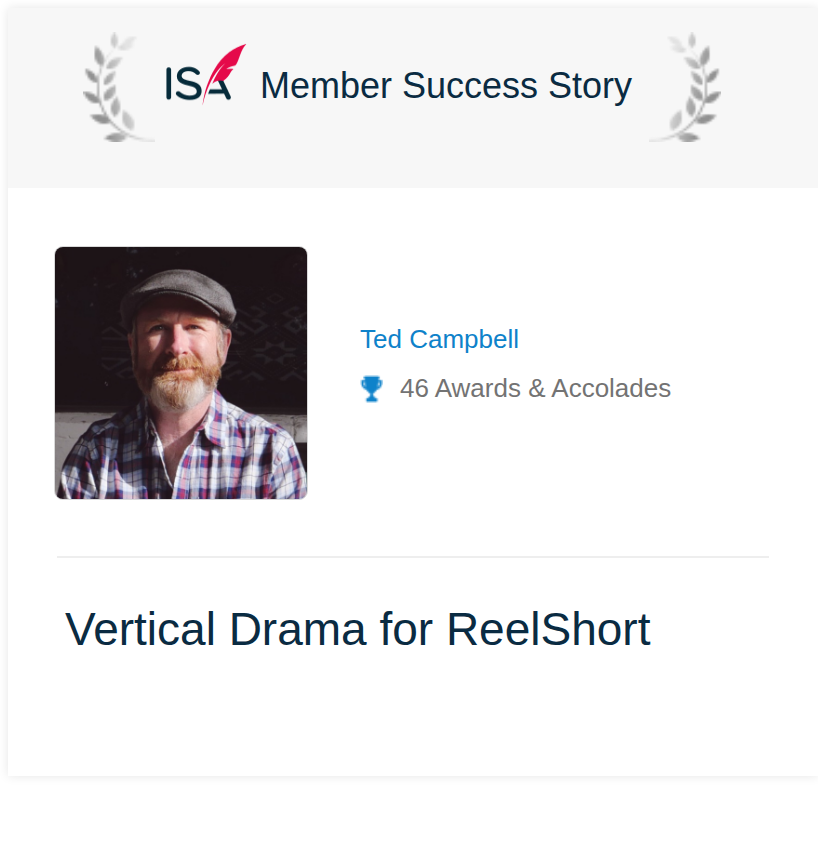Open the Vertical Drama for ReelShort story

[x=358, y=629]
